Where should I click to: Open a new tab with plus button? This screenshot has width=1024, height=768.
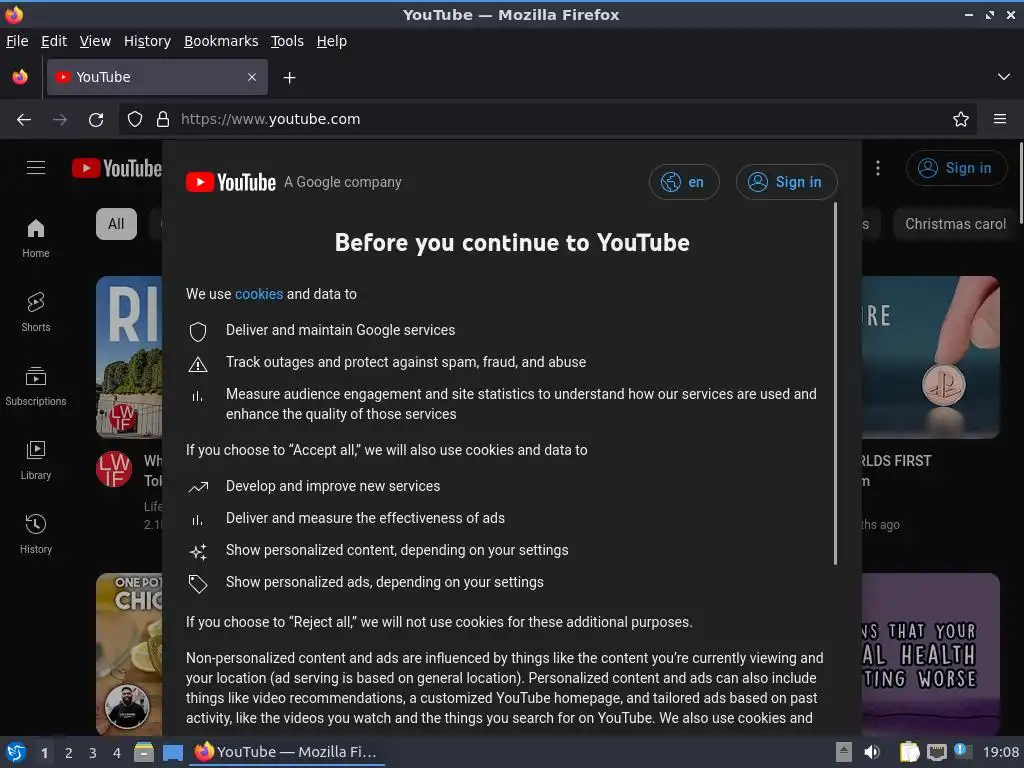click(289, 78)
